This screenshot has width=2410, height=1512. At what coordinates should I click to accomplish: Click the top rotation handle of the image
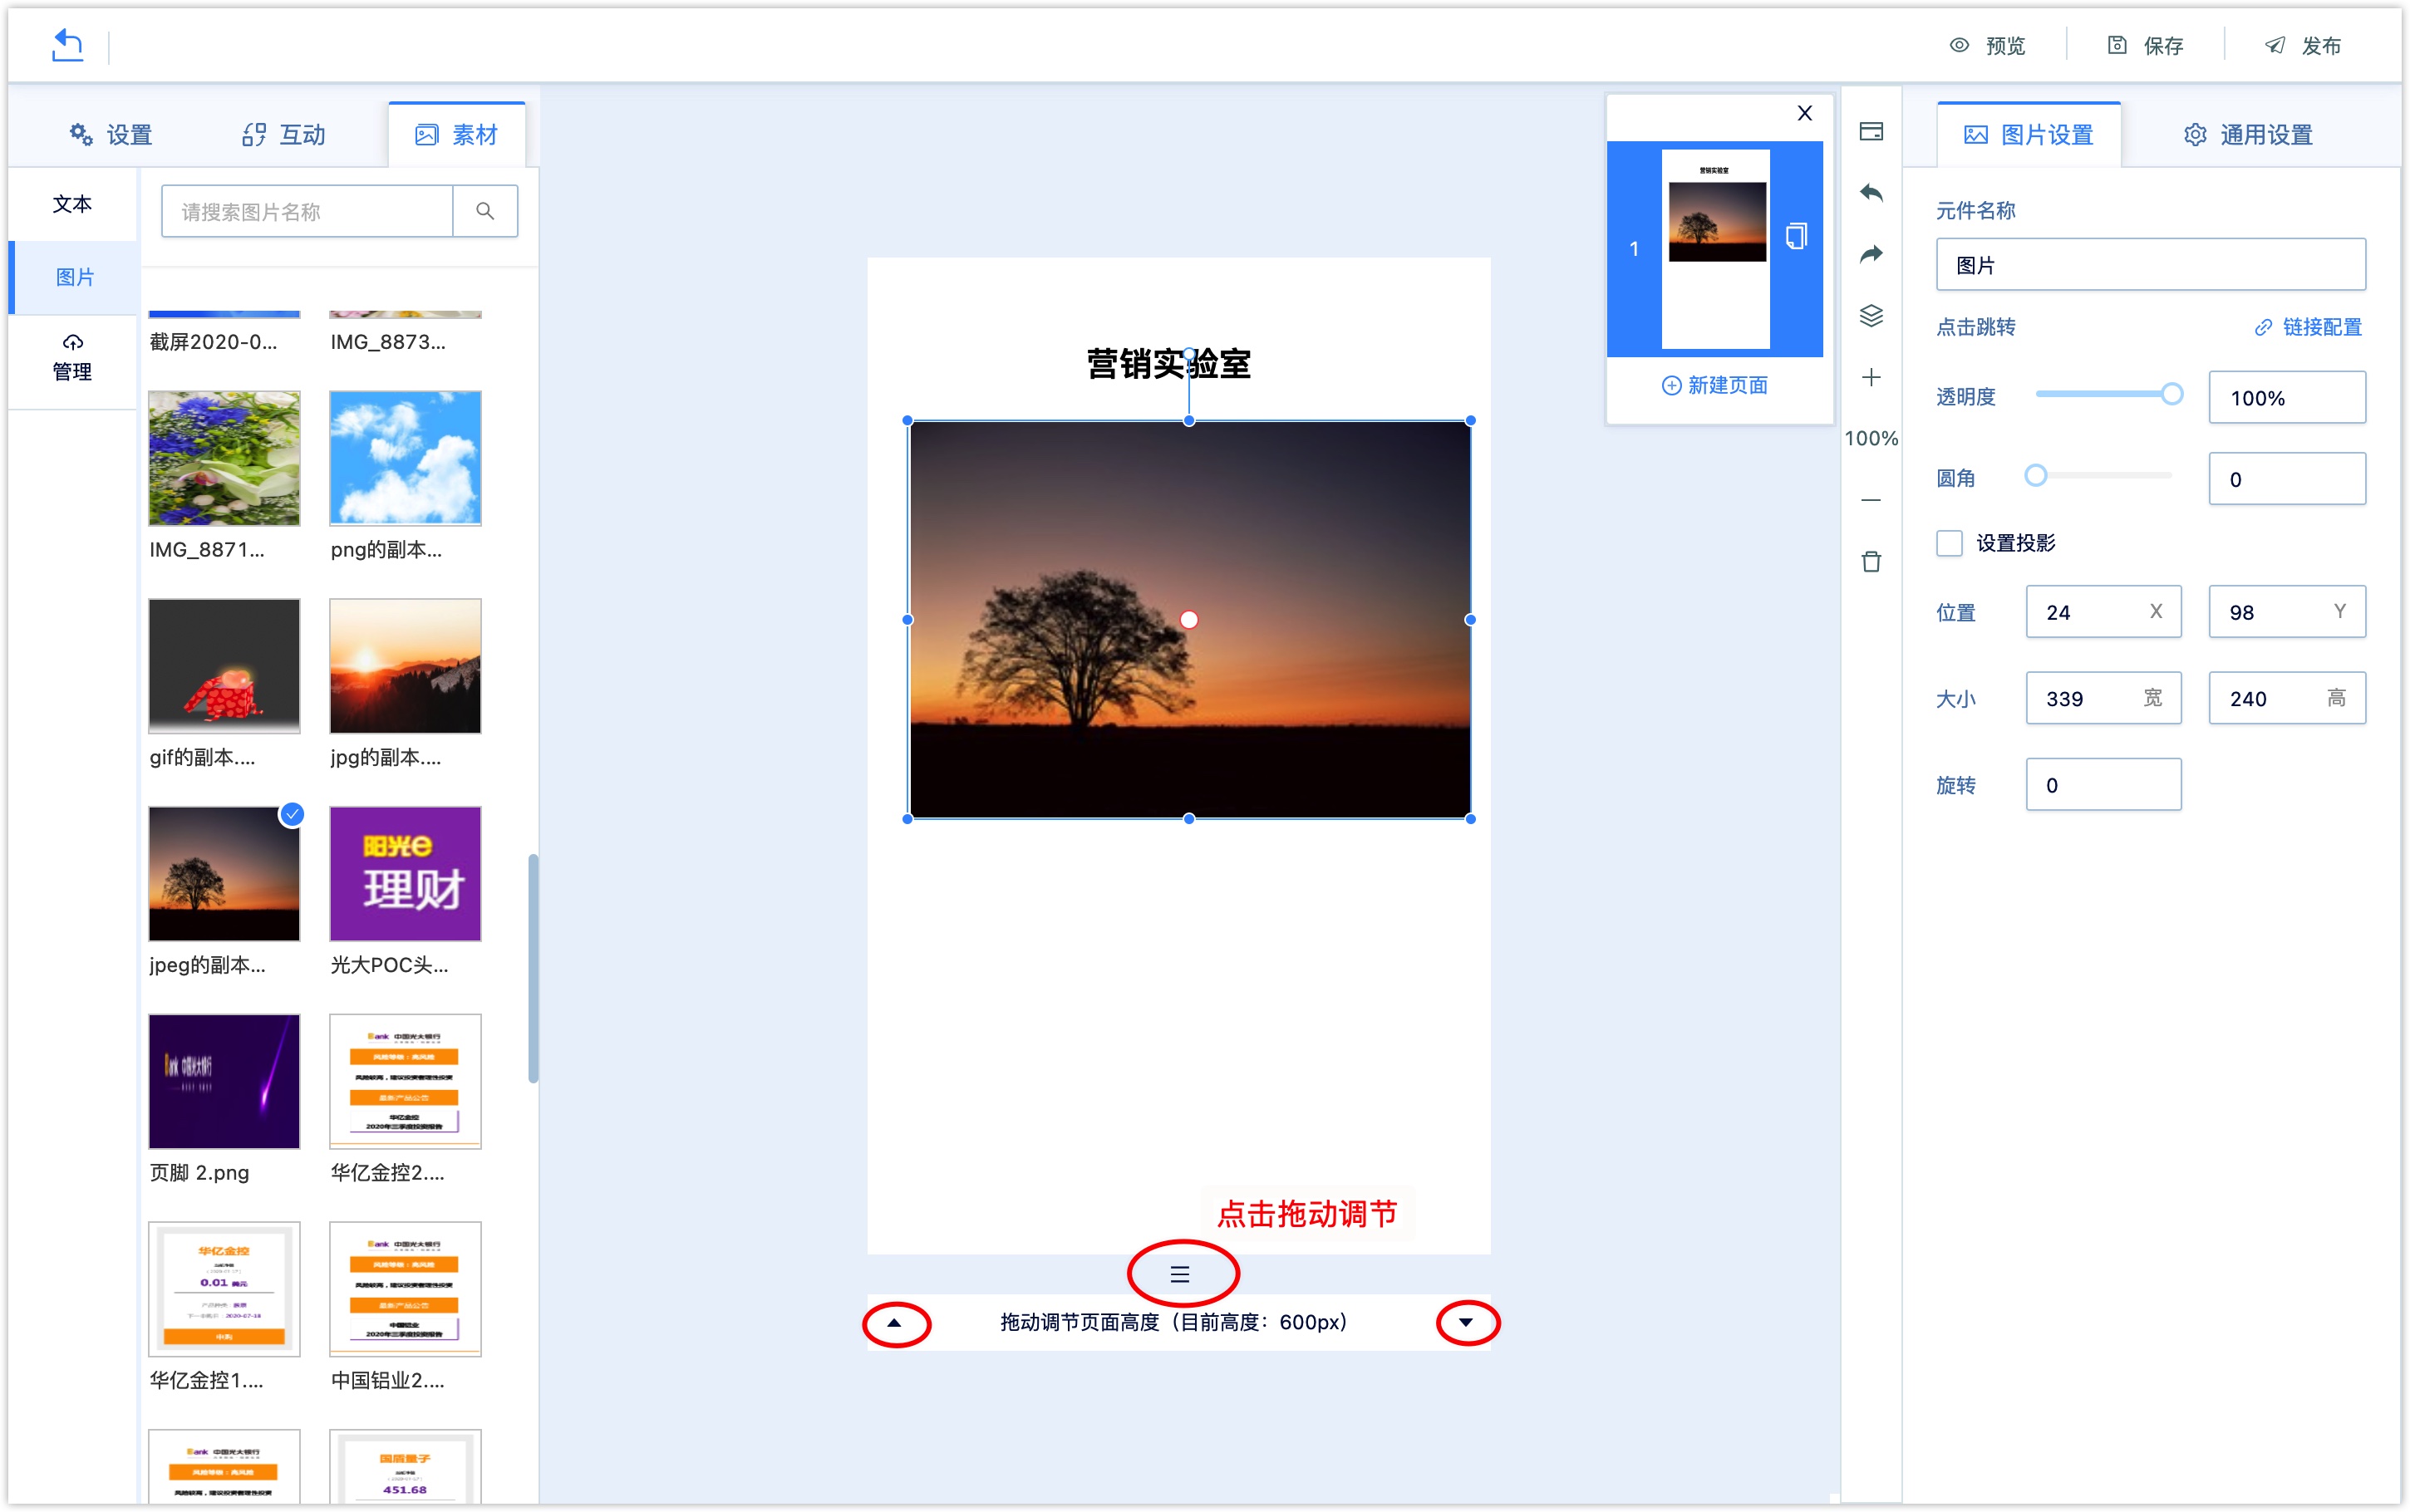click(x=1189, y=353)
